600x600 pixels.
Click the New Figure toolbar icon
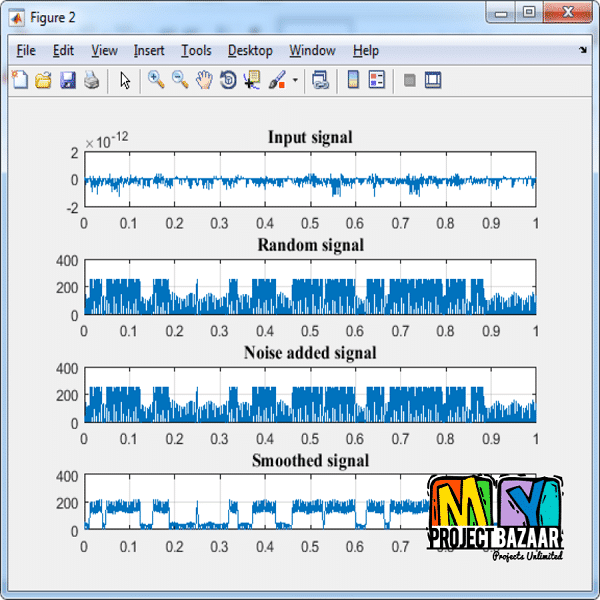[x=20, y=80]
